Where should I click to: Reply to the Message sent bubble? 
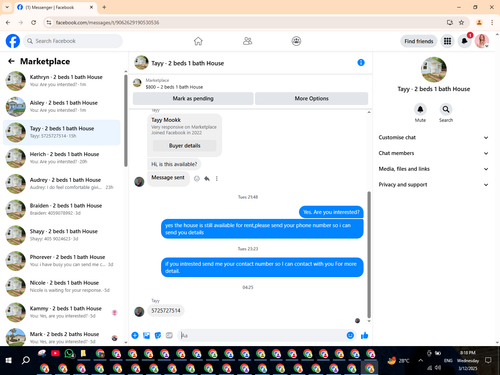point(207,179)
